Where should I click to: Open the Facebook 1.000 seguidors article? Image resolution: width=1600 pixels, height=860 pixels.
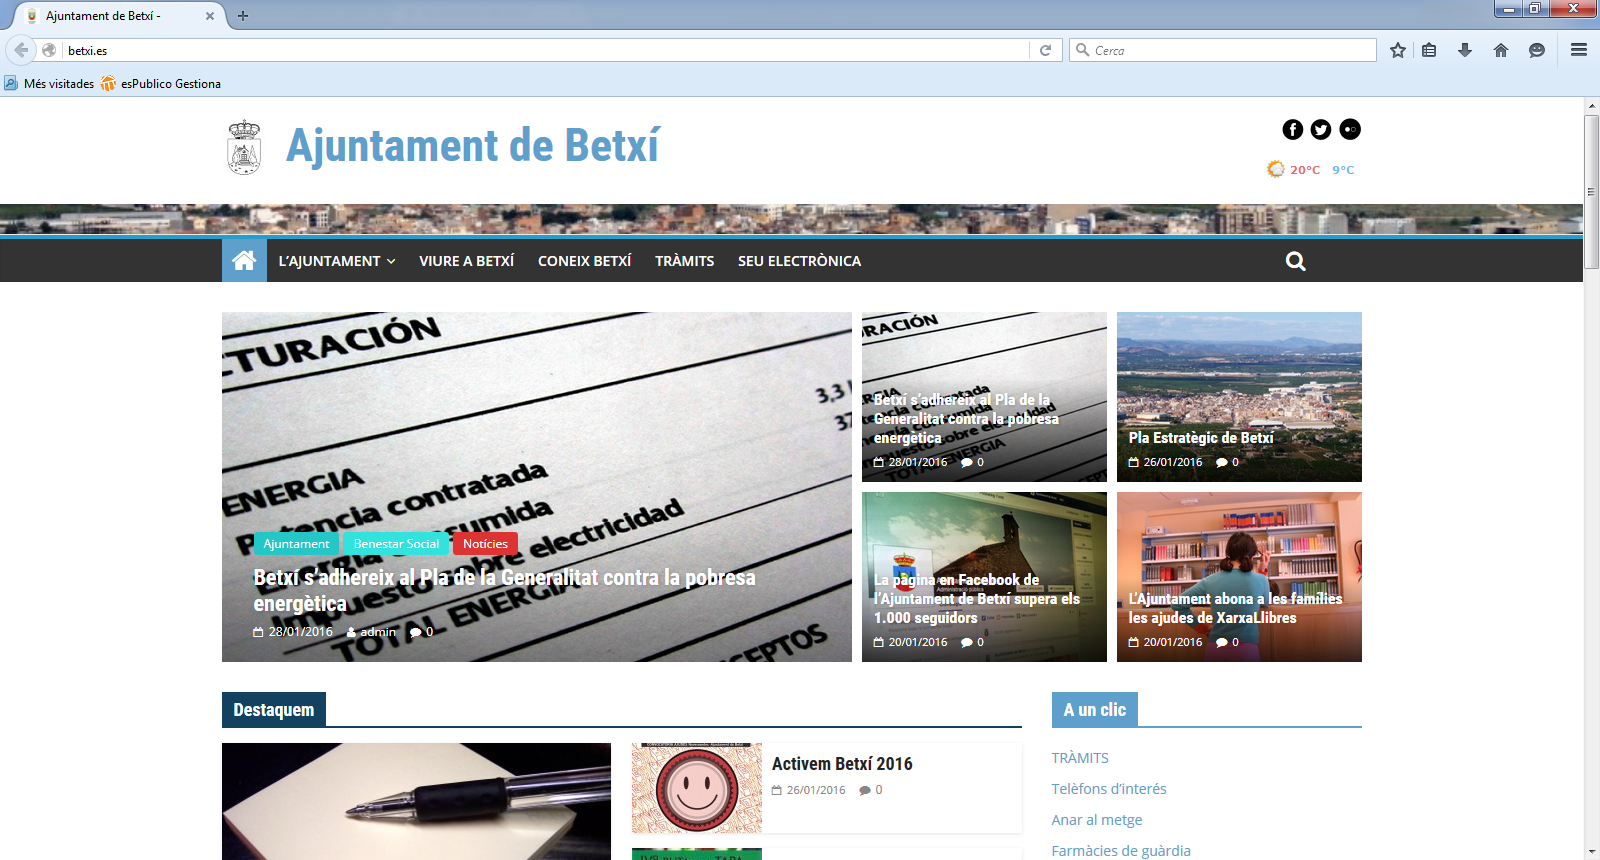tap(976, 599)
